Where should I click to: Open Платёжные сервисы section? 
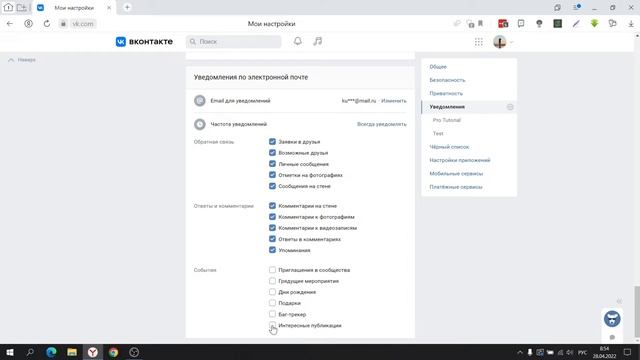pos(456,187)
